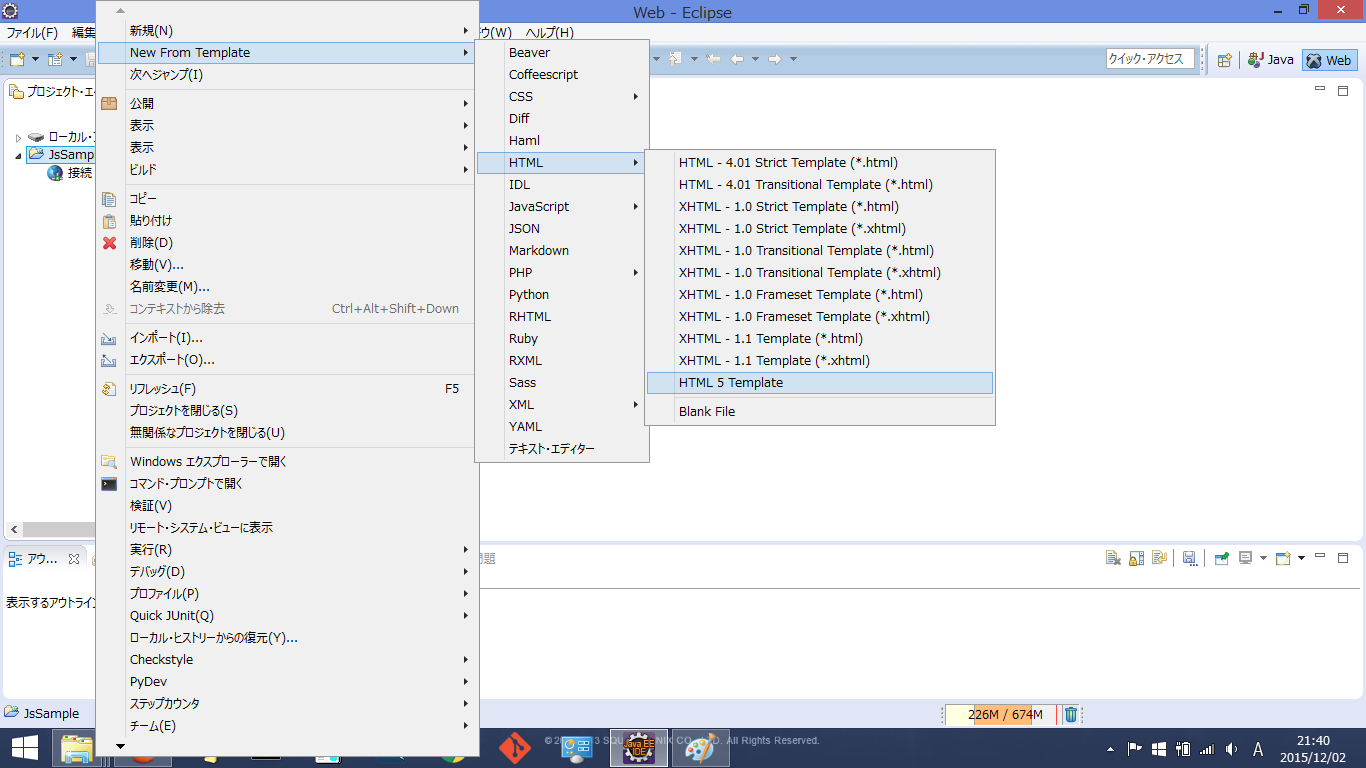
Task: Expand the JavaScript template submenu
Action: pyautogui.click(x=562, y=206)
